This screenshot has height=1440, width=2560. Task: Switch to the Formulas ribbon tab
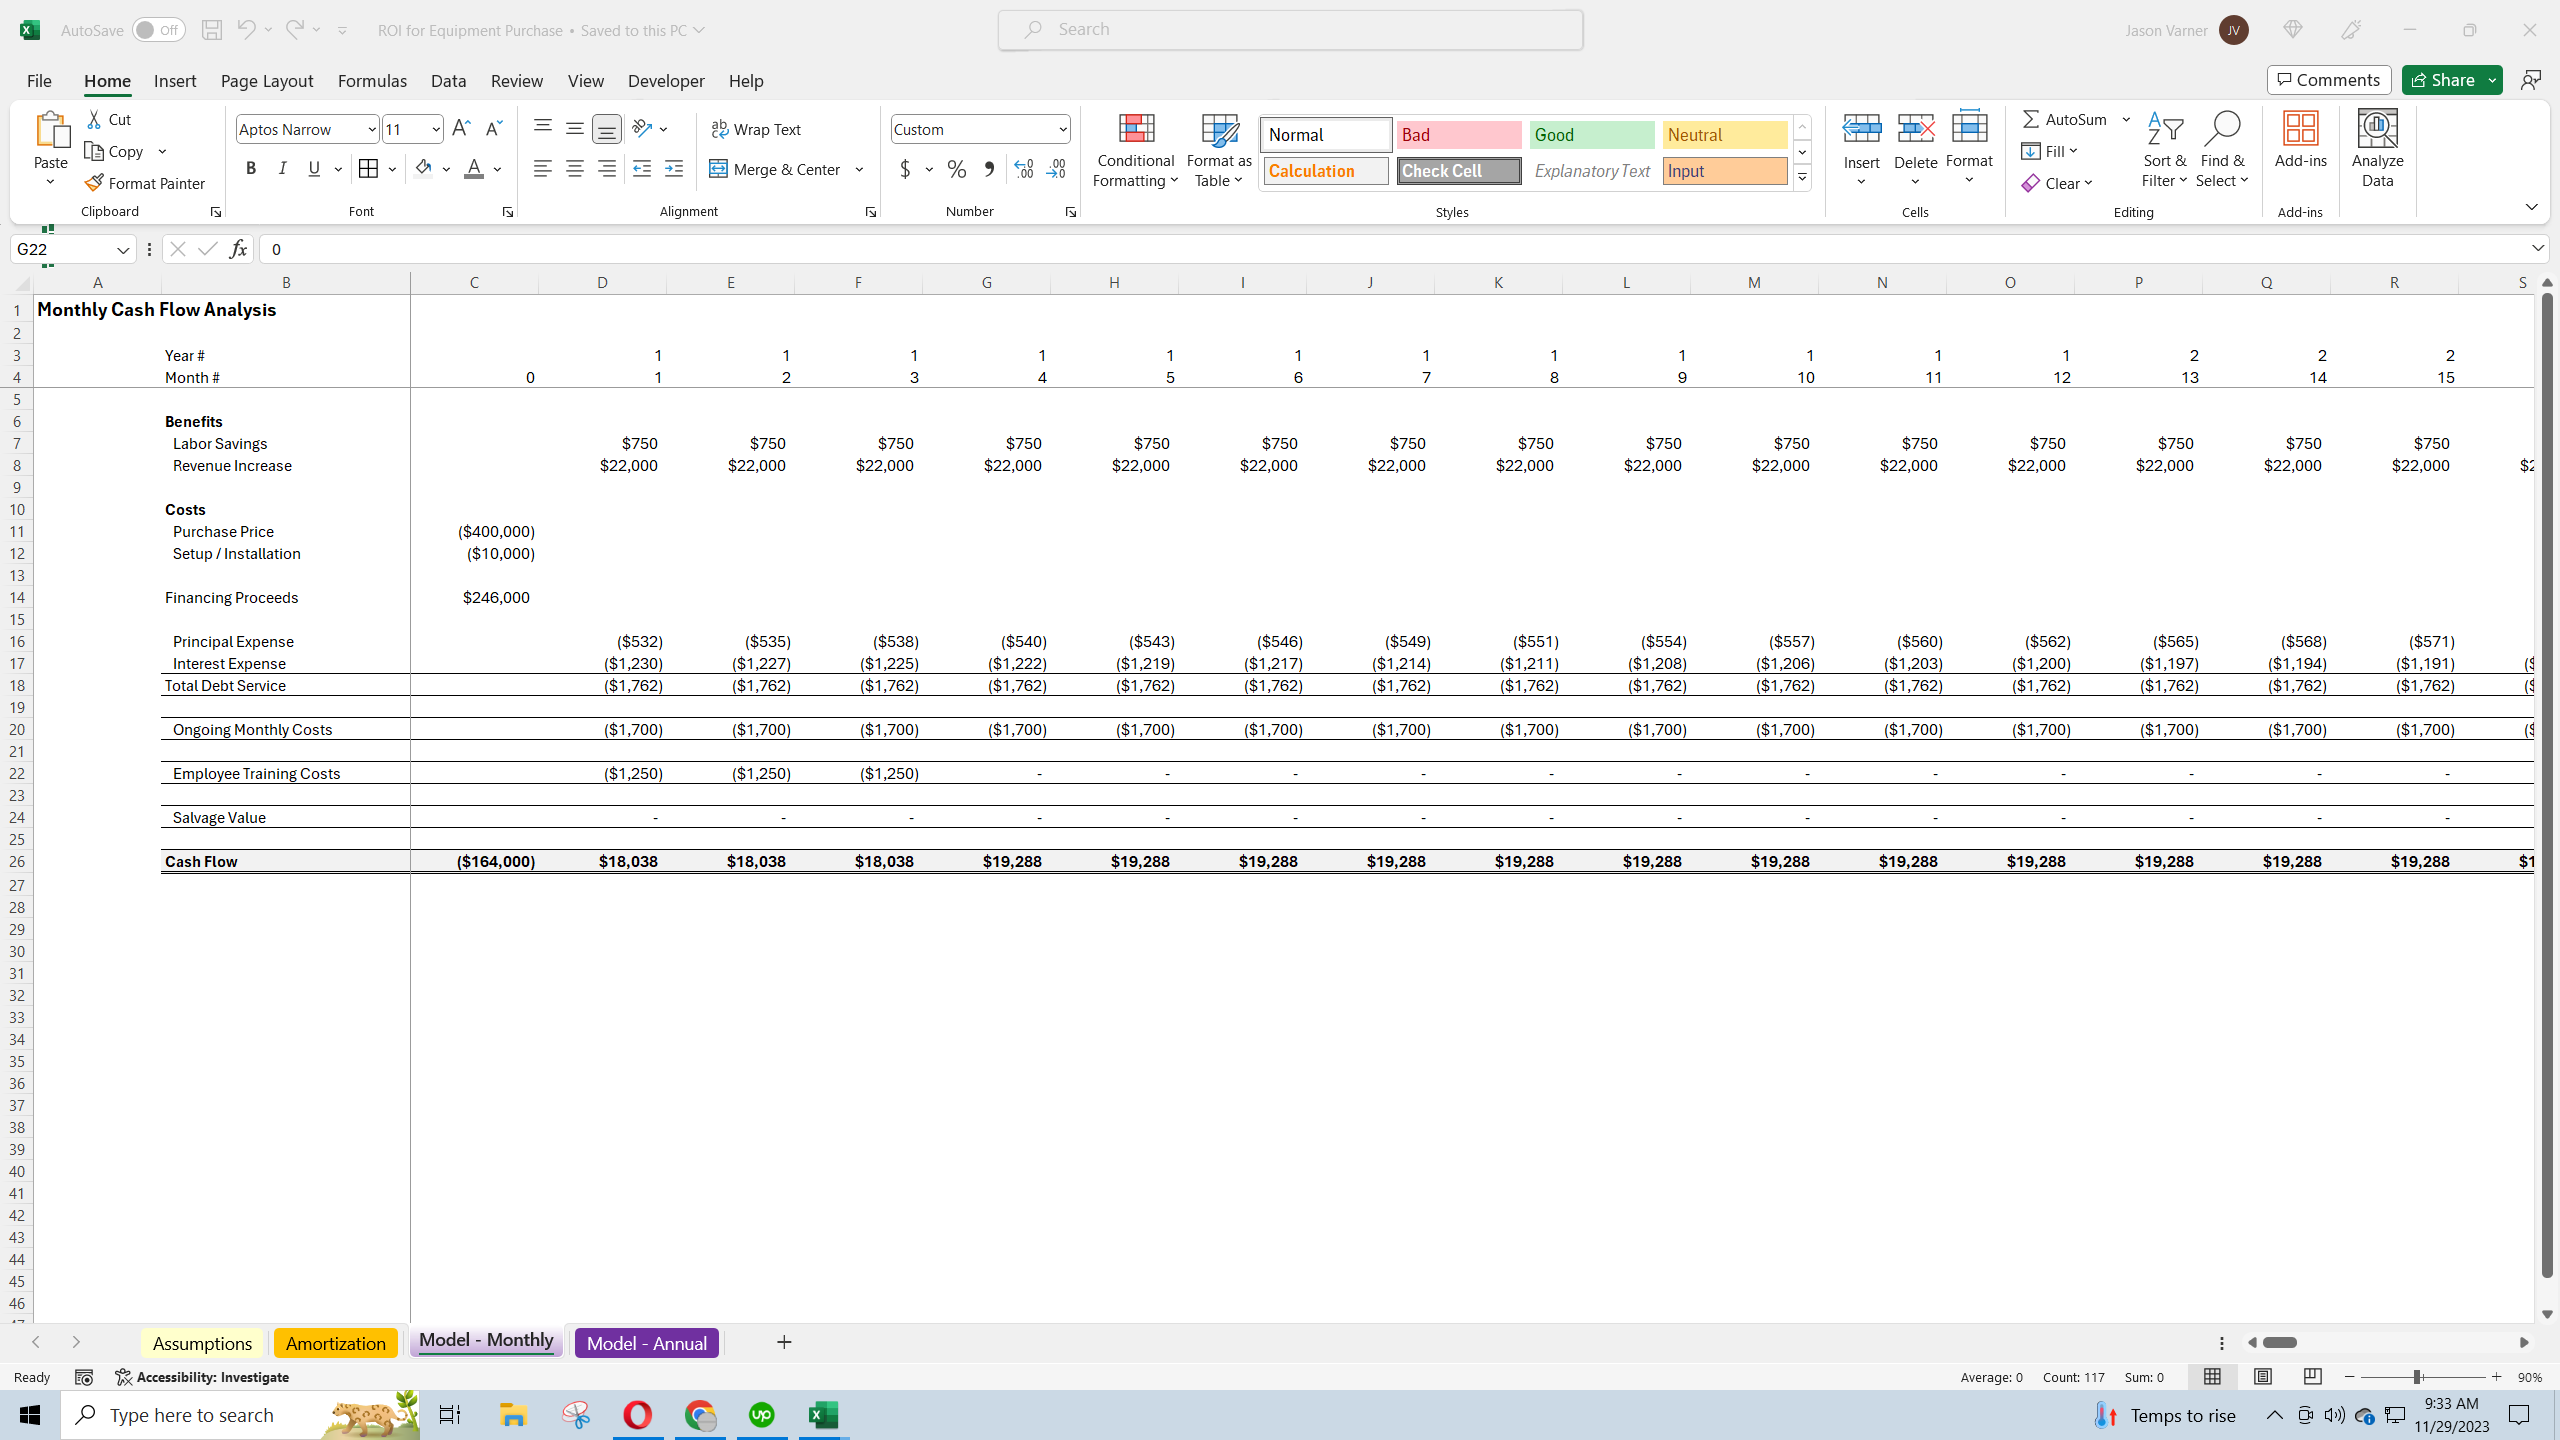pyautogui.click(x=372, y=81)
